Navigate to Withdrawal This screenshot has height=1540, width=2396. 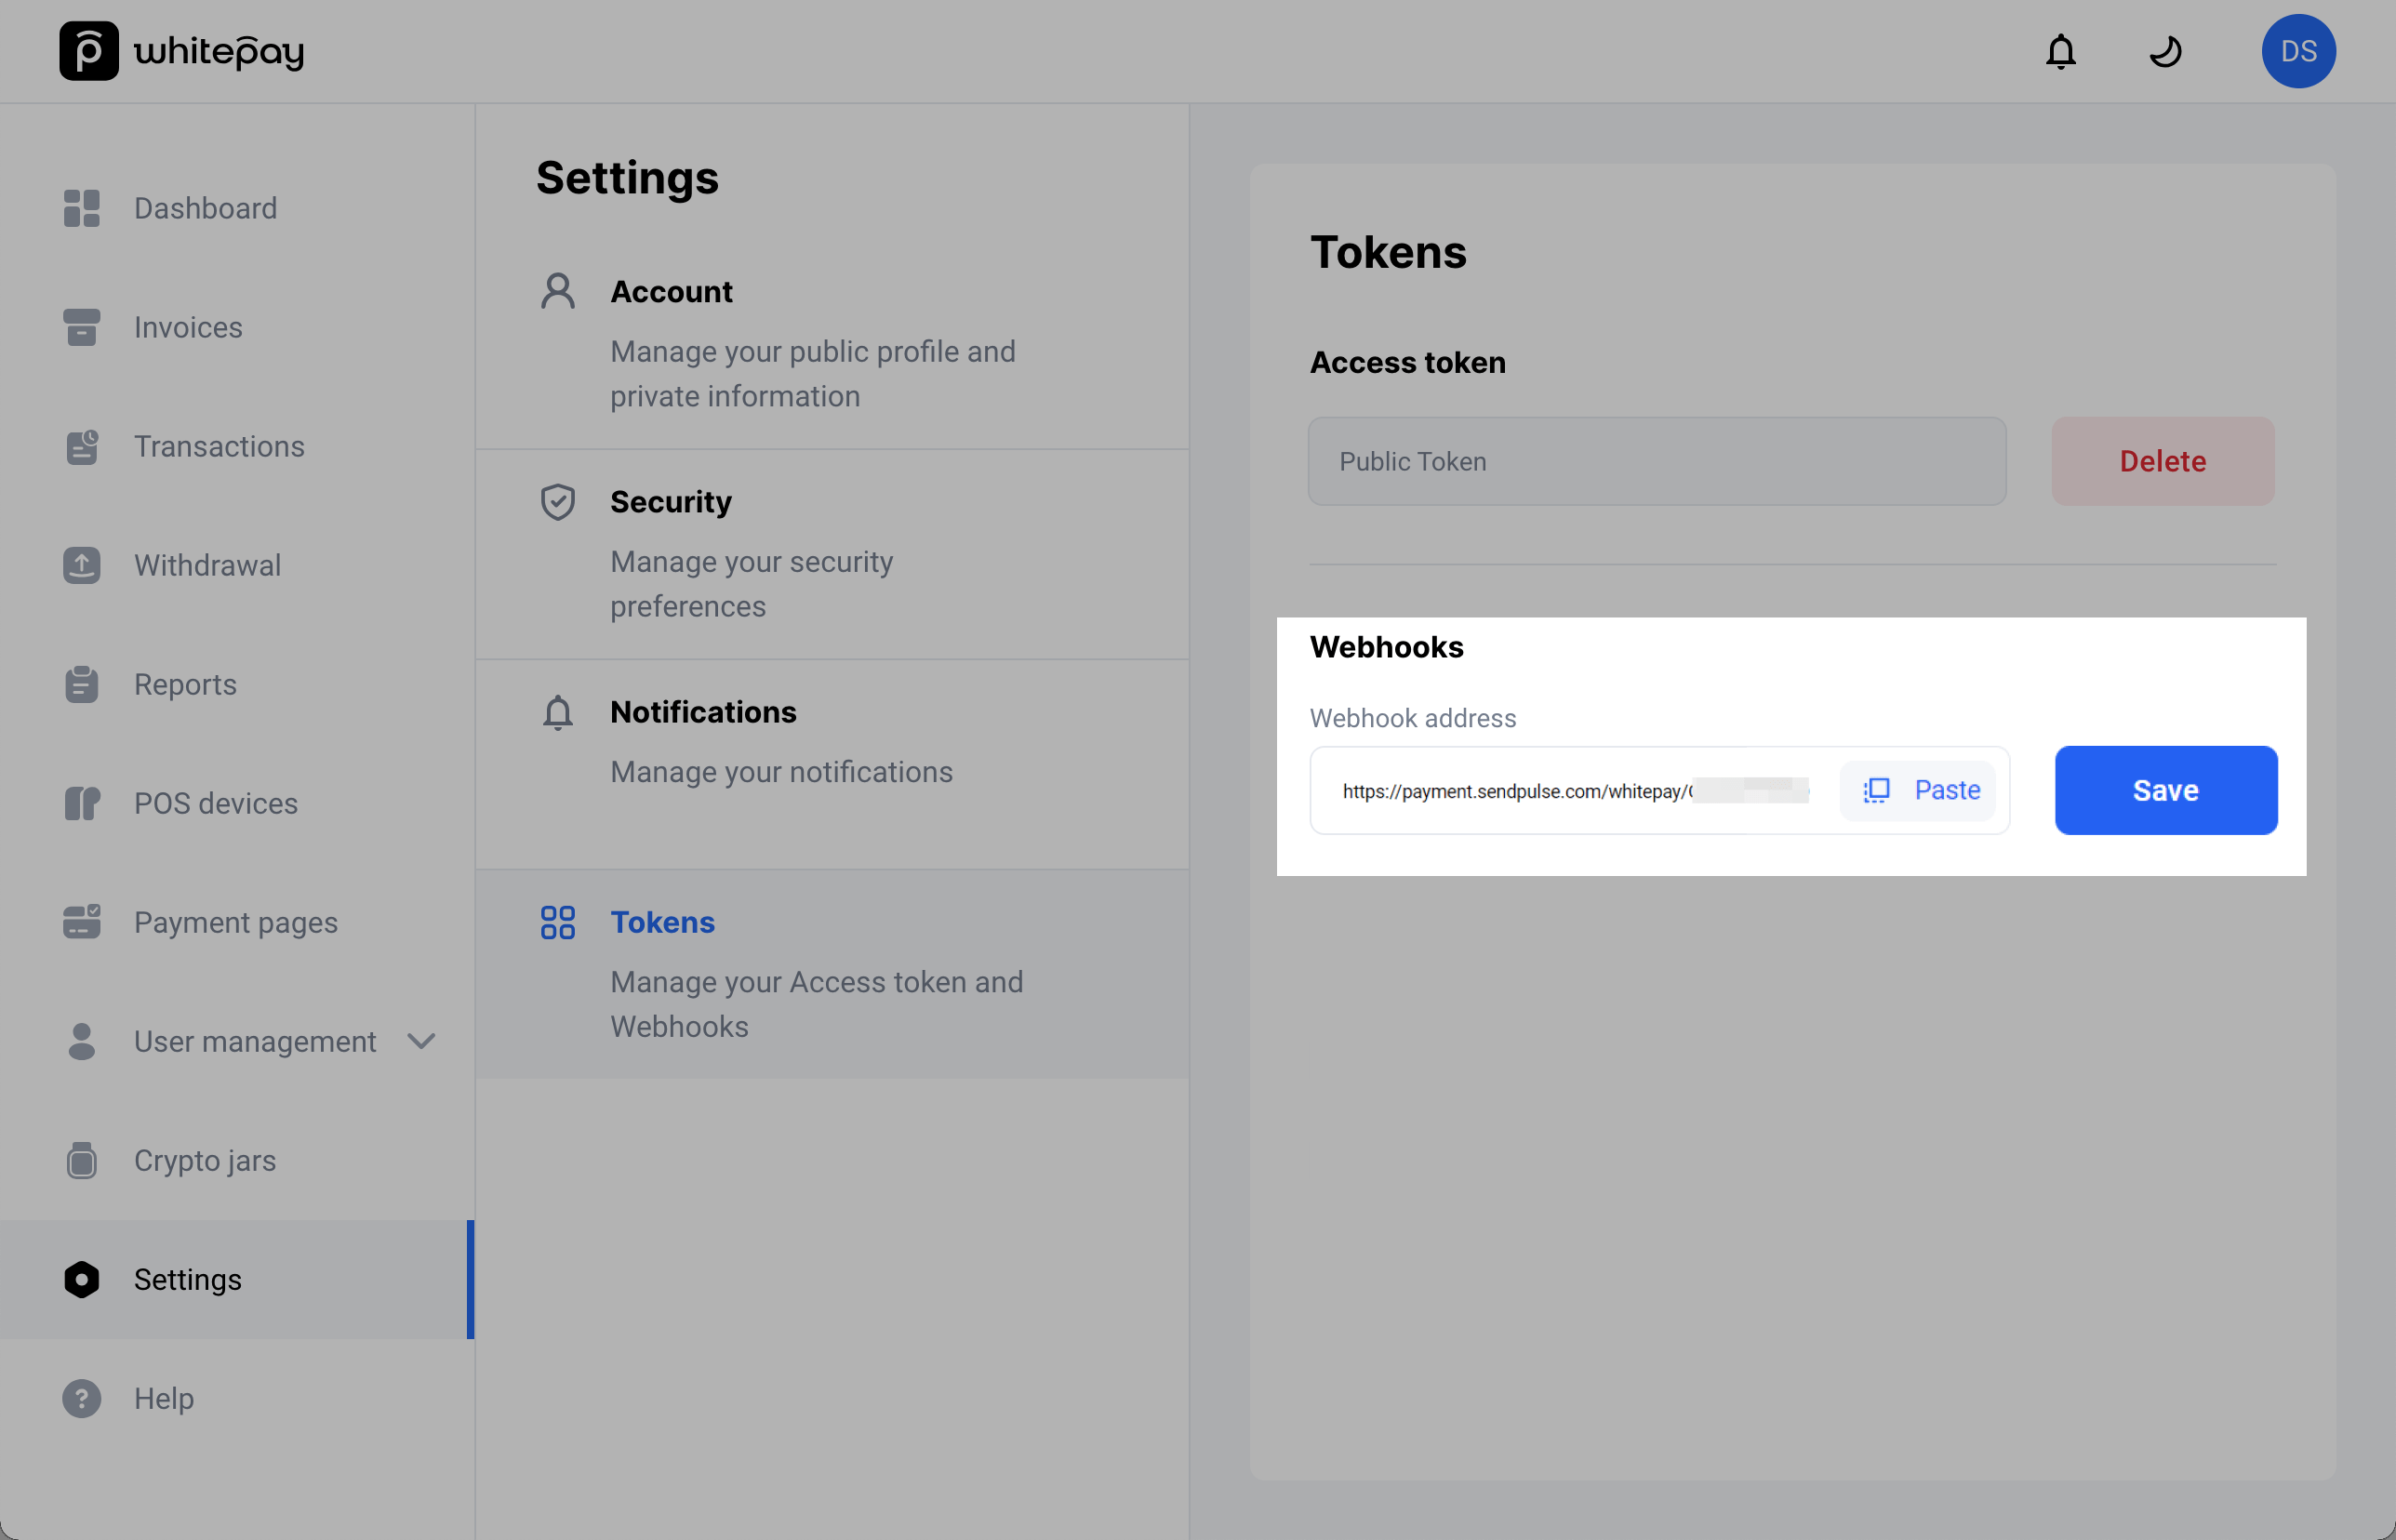tap(207, 565)
